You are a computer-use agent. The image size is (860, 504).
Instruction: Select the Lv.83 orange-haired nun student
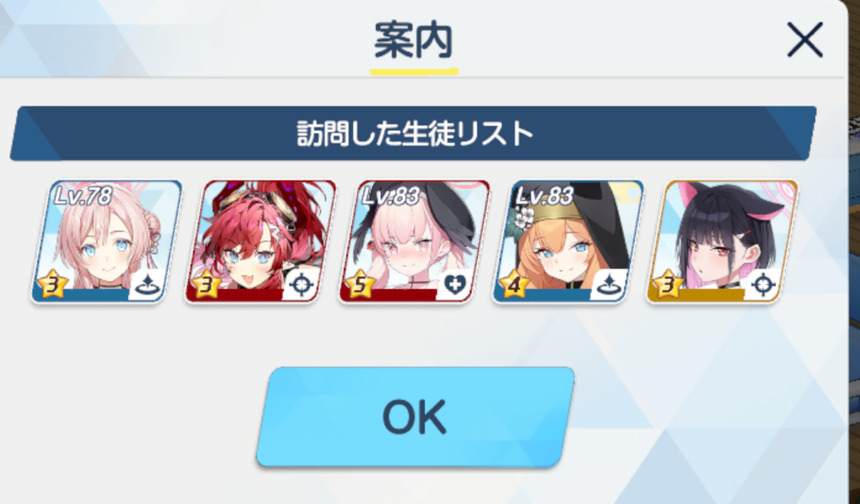coord(568,241)
